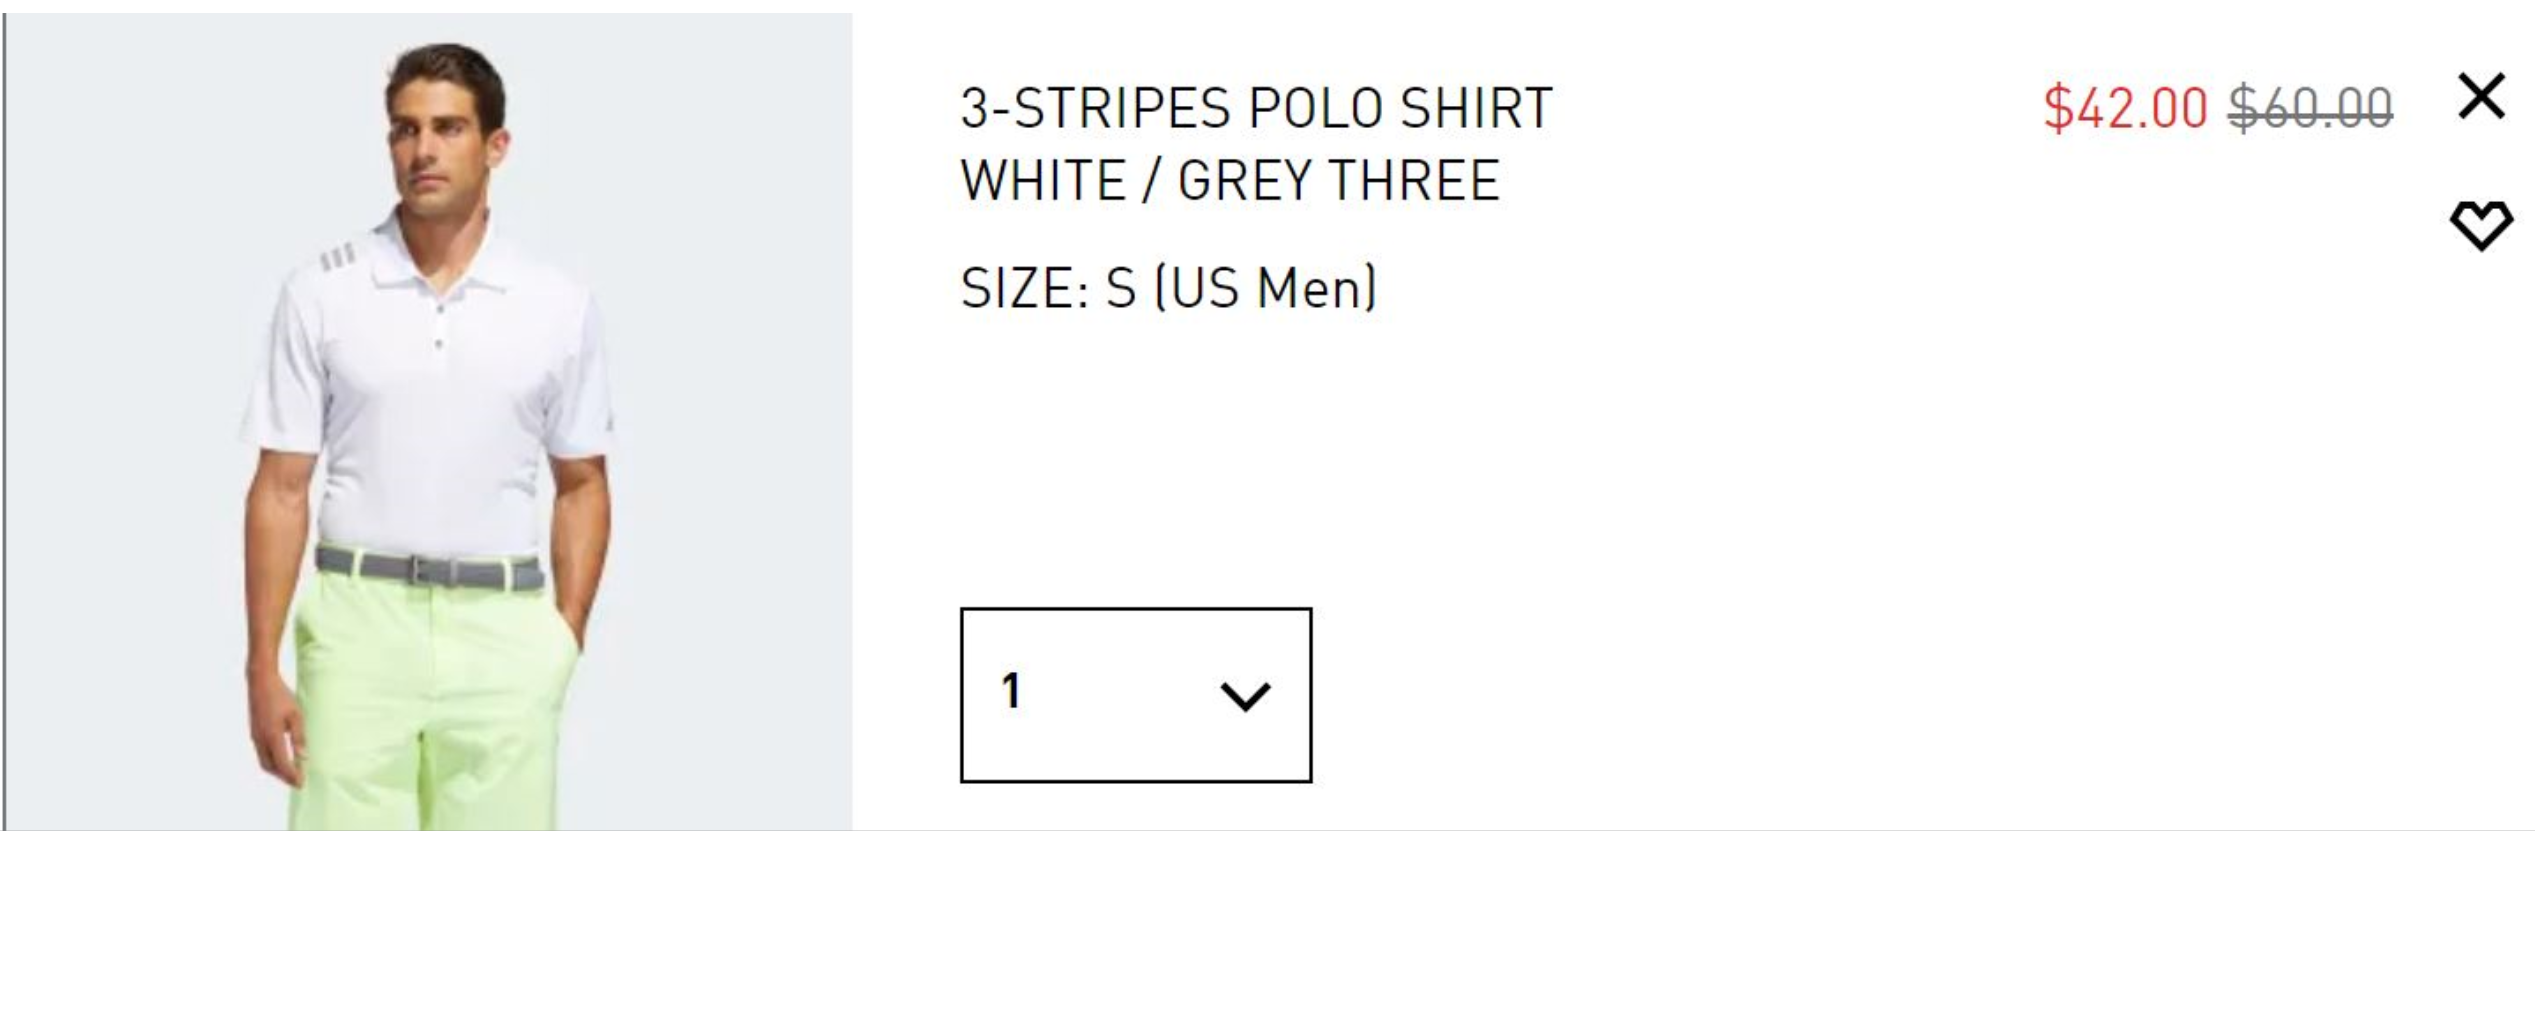This screenshot has height=1025, width=2535.
Task: Open the quantity dropdown
Action: [1135, 694]
